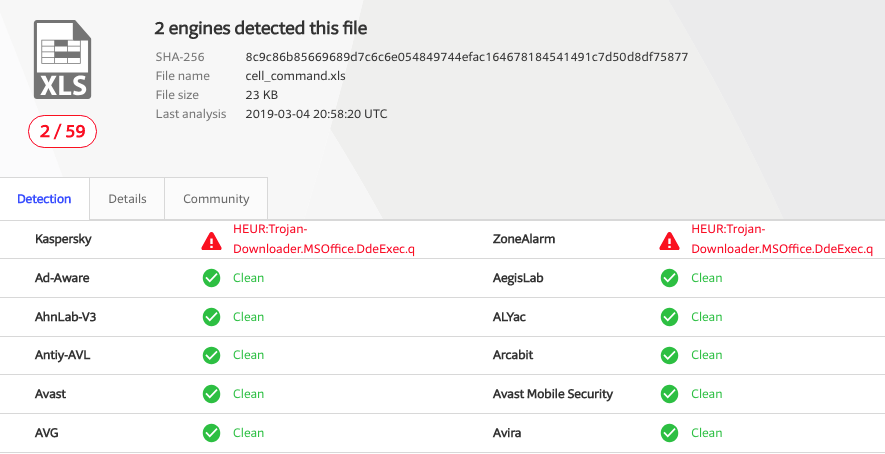Screen dimensions: 885x454
Task: Click the ZoneAlarm HEUR:Trojan-Downloader detection name
Action: [781, 240]
